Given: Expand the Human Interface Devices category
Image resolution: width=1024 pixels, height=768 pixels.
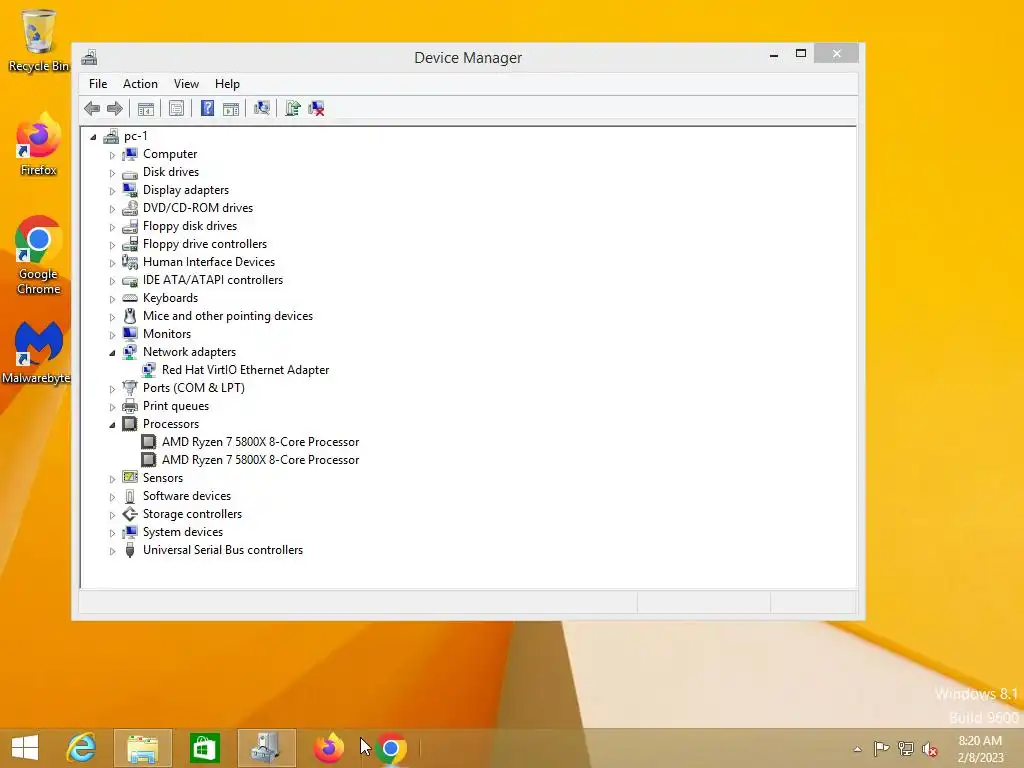Looking at the screenshot, I should (112, 263).
